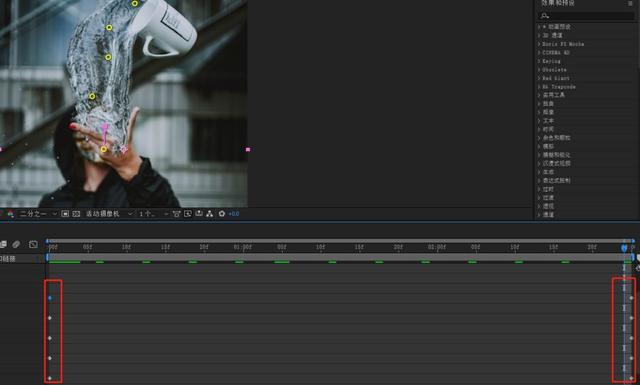This screenshot has width=640, height=385.
Task: Open the resolution dropdown showing 二分之一
Action: click(x=38, y=214)
